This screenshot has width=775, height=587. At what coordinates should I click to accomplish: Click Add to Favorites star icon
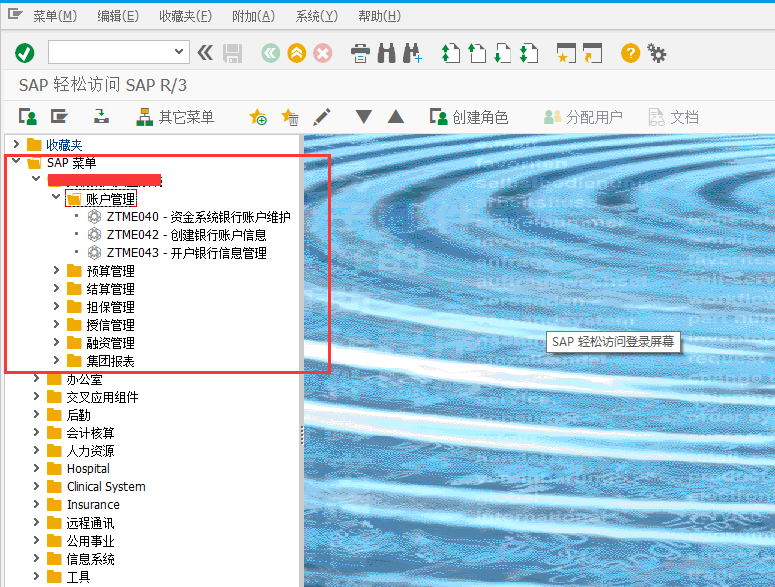(x=258, y=117)
